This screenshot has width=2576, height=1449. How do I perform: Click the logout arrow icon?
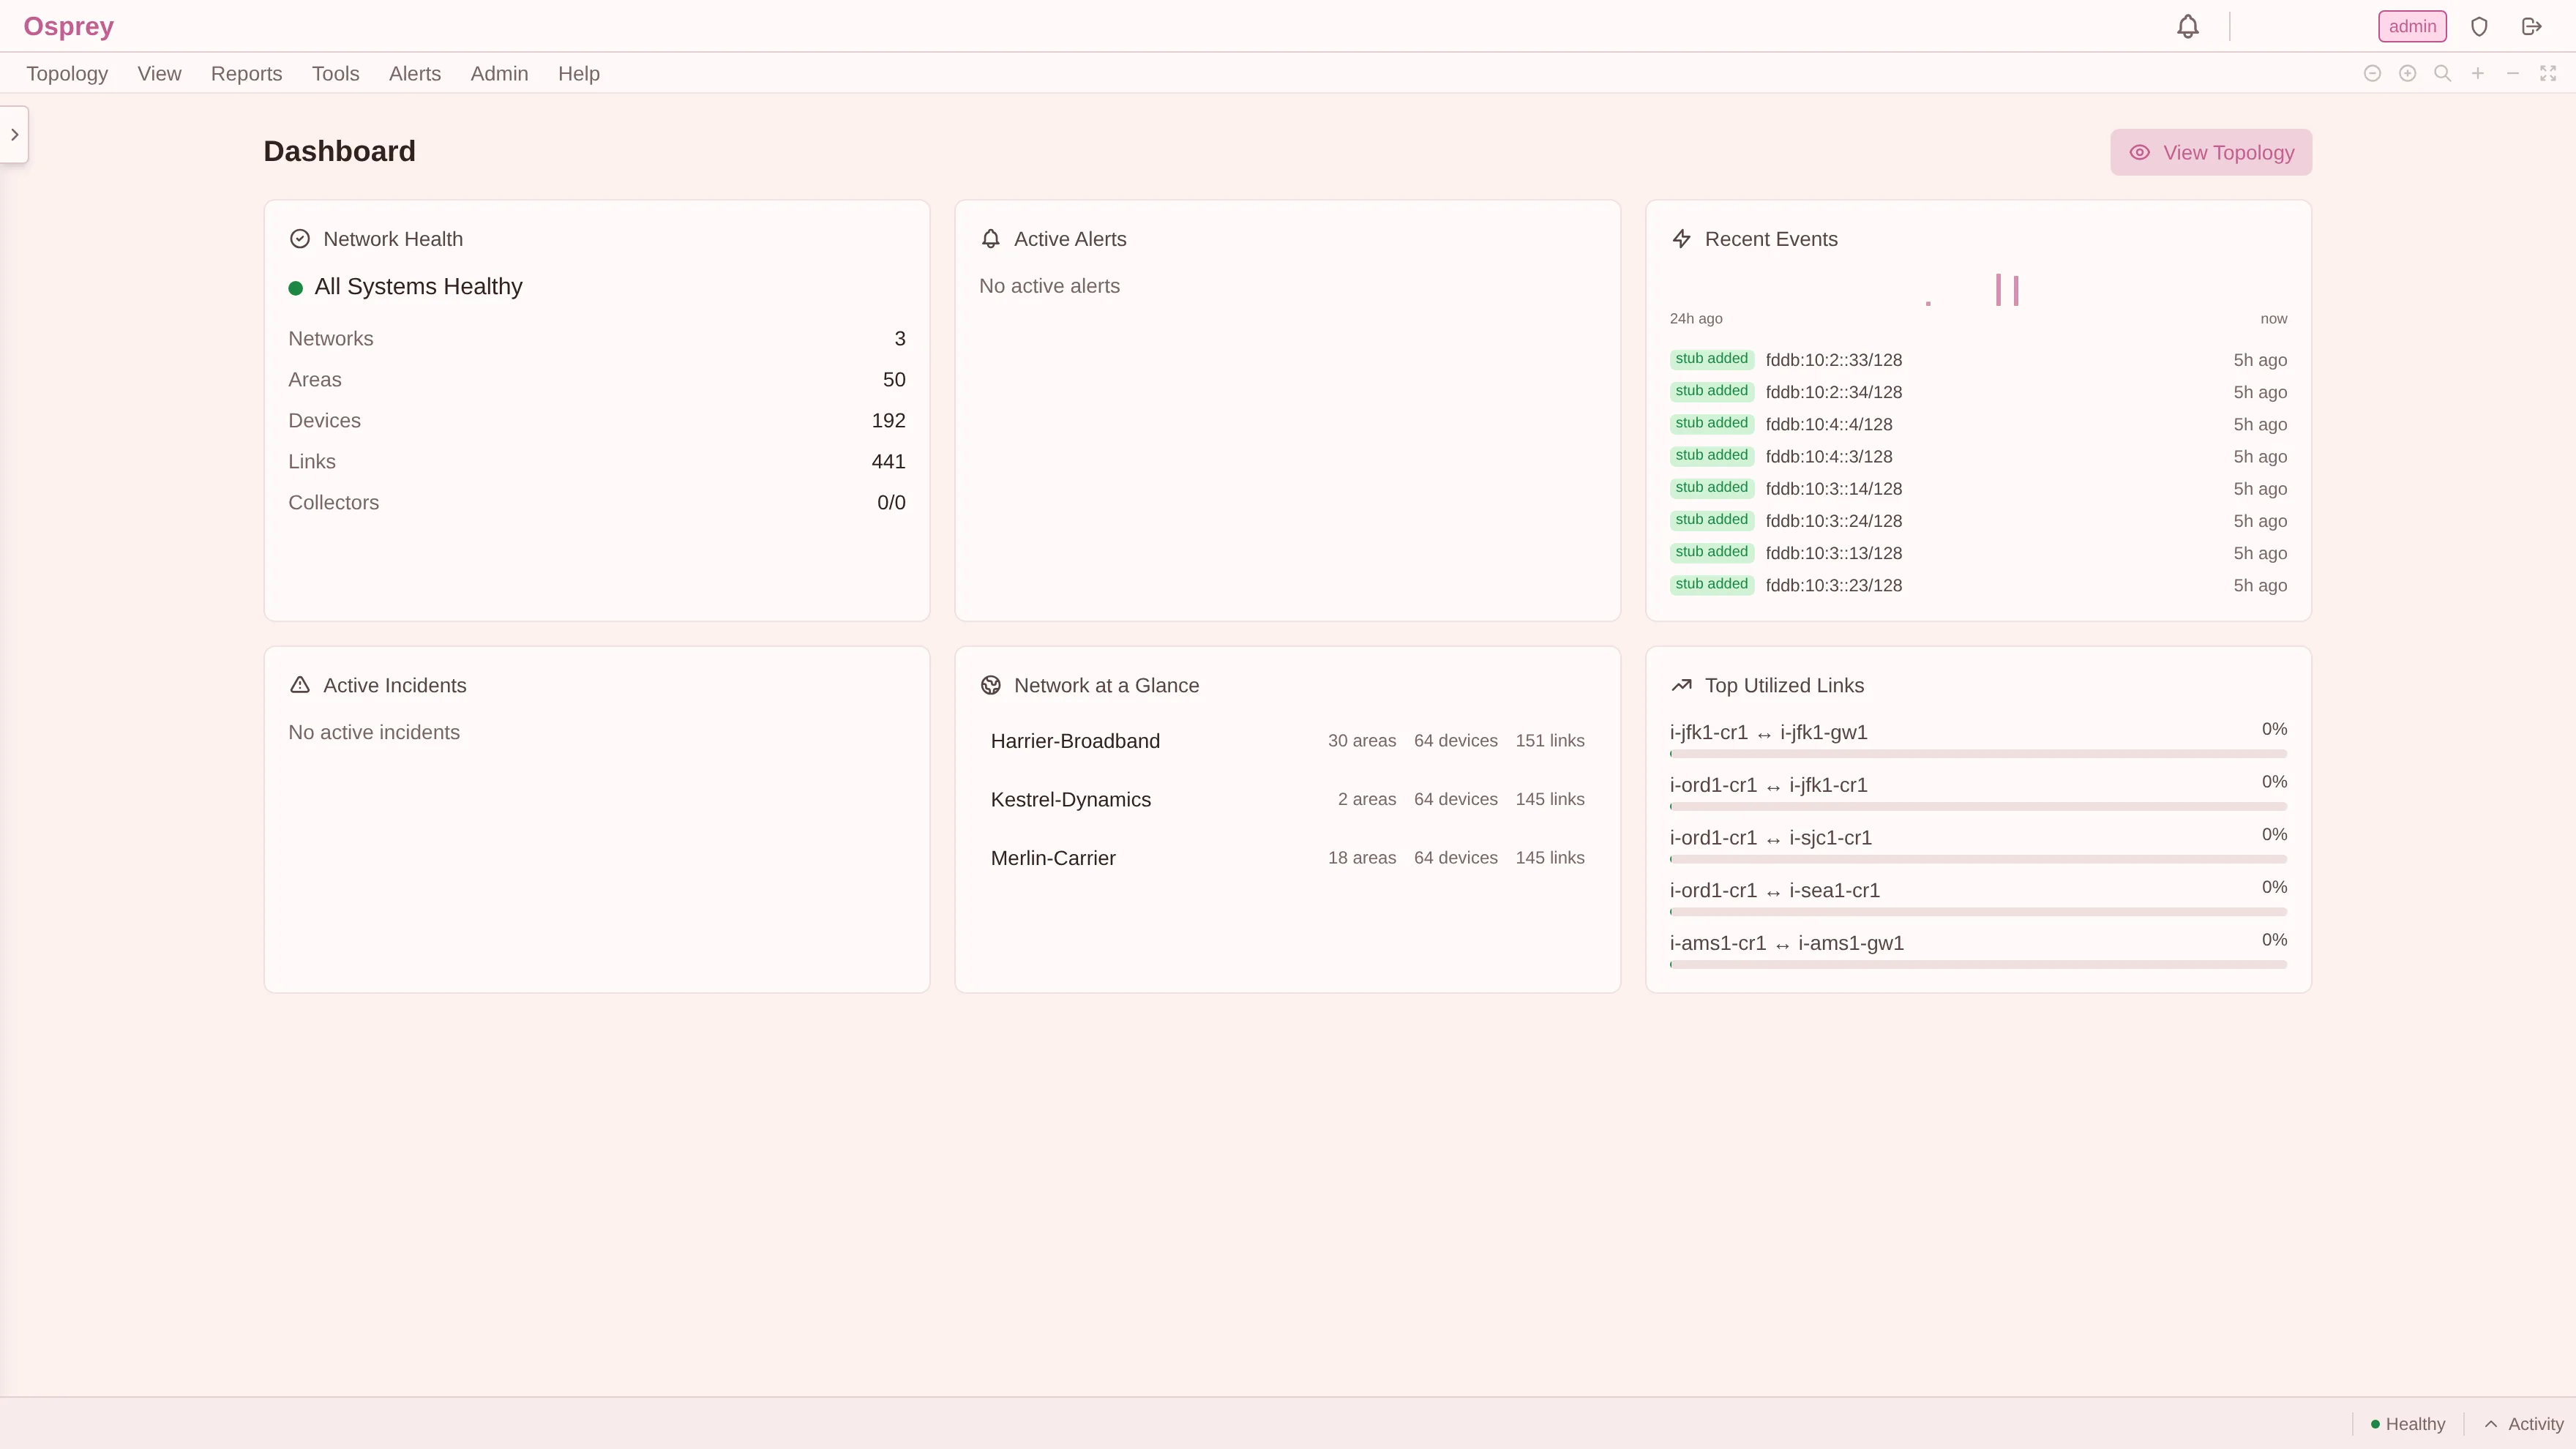[2532, 27]
